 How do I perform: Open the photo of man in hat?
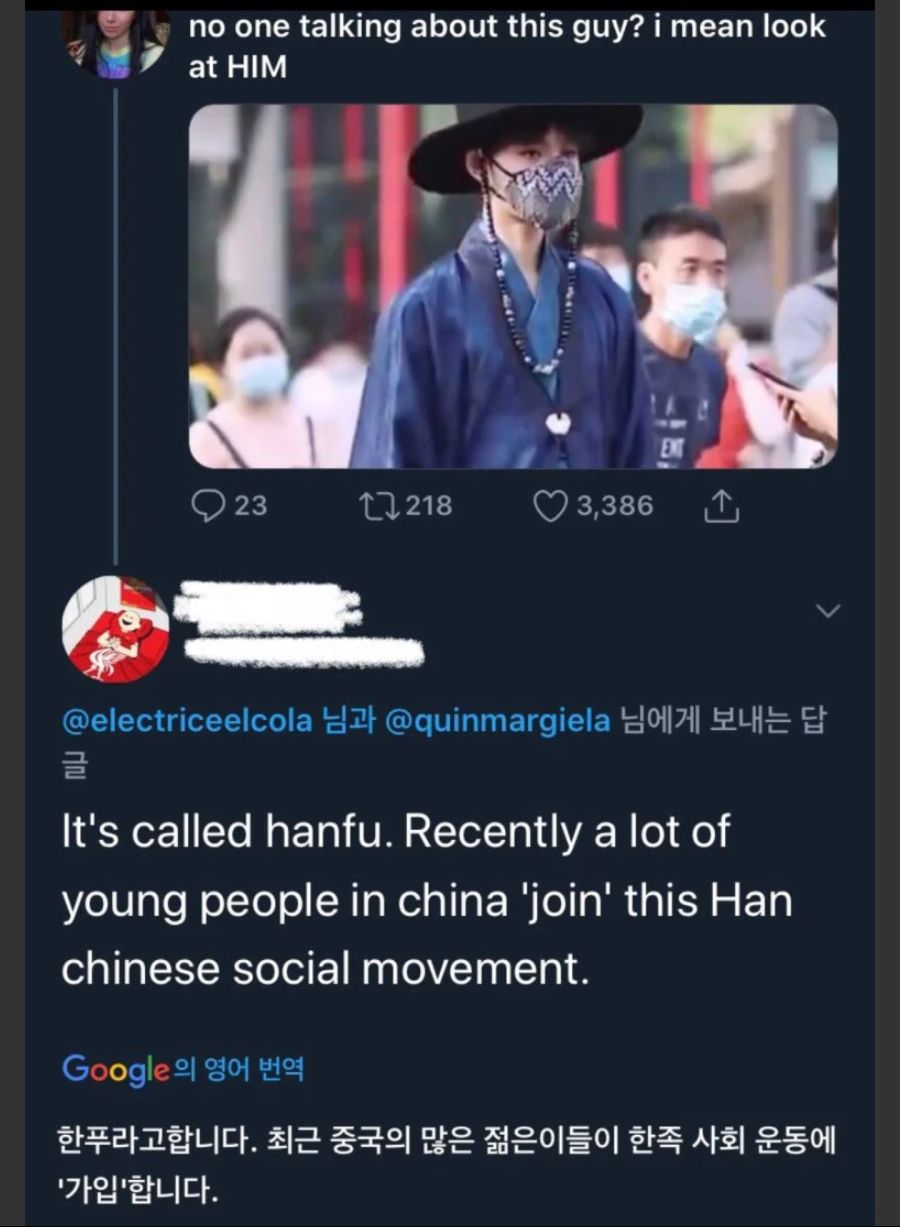pos(513,286)
